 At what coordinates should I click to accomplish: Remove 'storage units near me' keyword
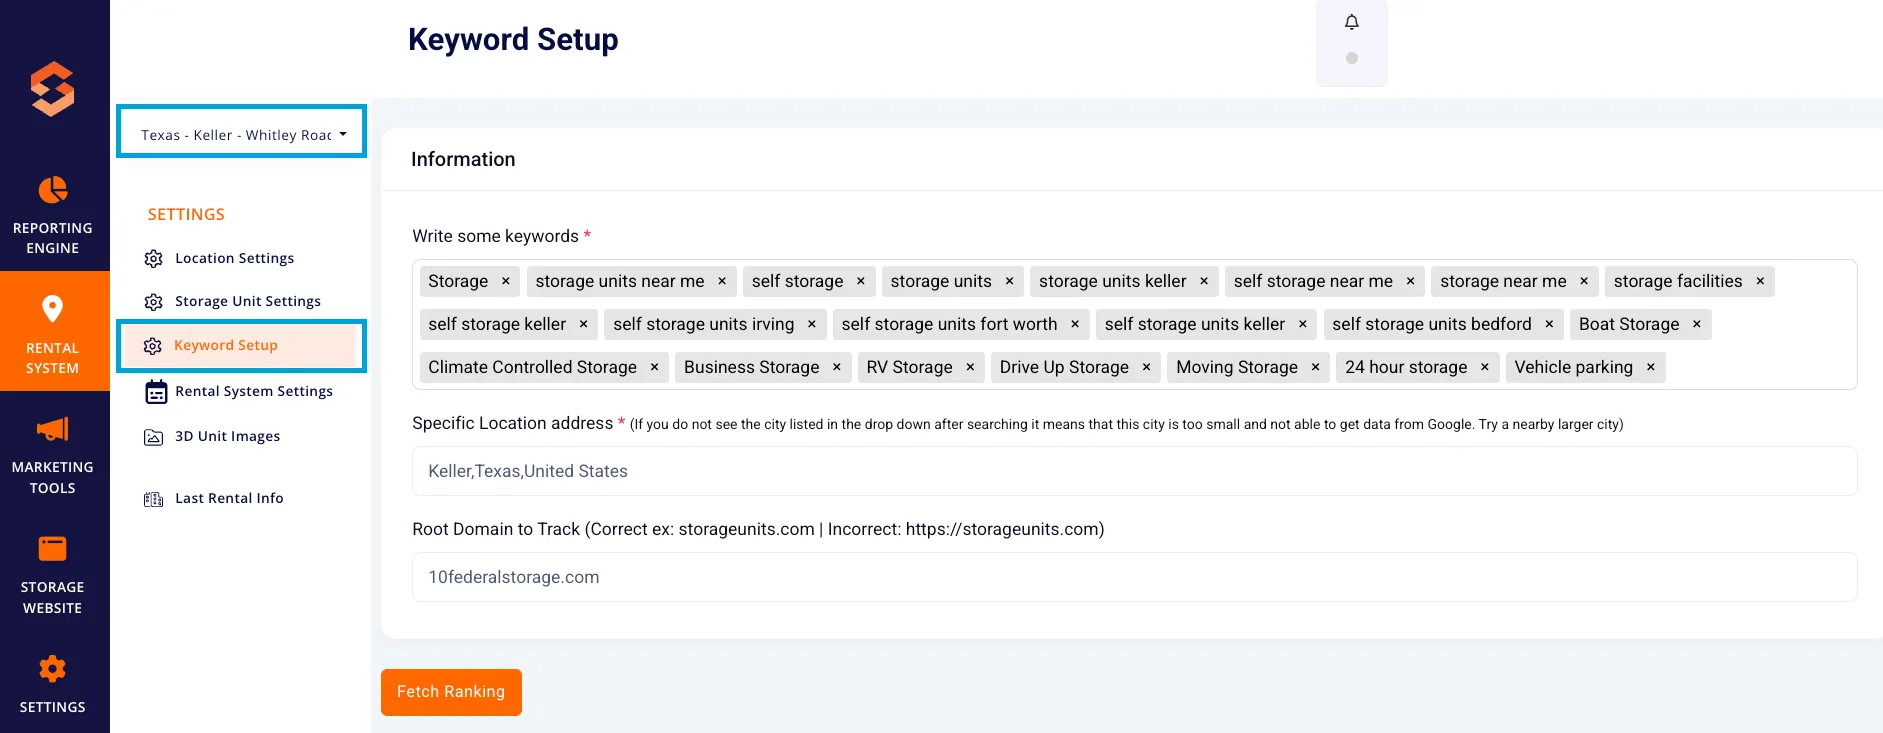tap(722, 281)
